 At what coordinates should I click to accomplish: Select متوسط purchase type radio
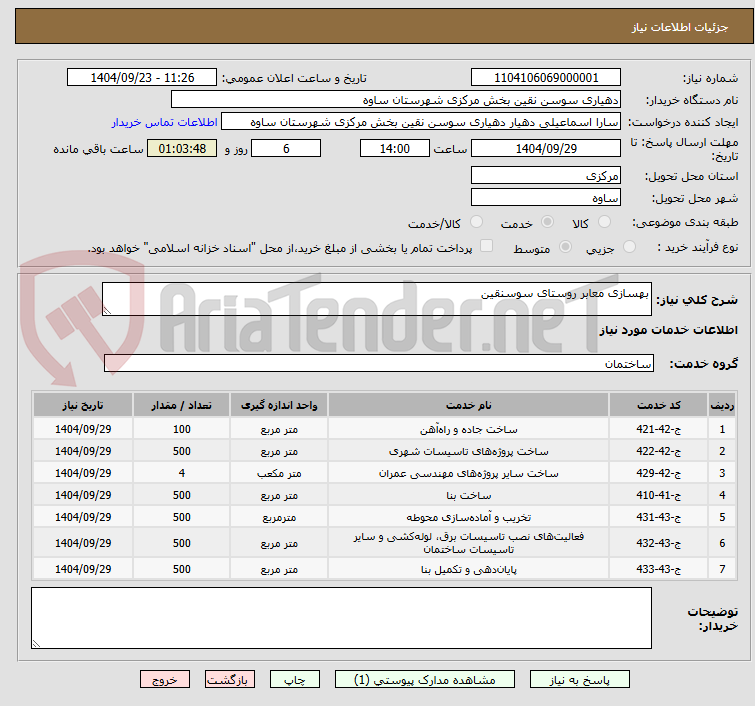click(x=566, y=247)
